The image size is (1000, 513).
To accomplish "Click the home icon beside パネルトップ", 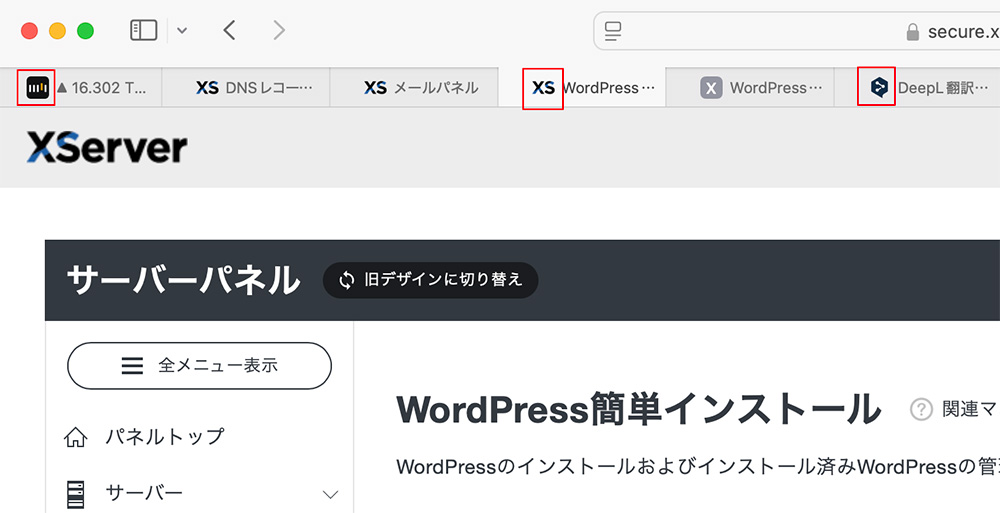I will [75, 437].
